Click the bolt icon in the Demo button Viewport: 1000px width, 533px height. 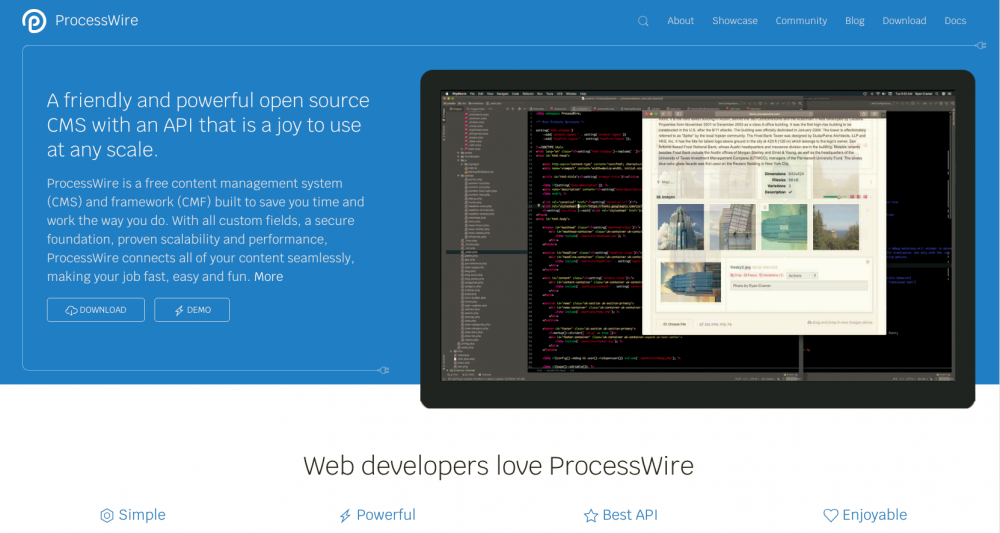pos(179,310)
